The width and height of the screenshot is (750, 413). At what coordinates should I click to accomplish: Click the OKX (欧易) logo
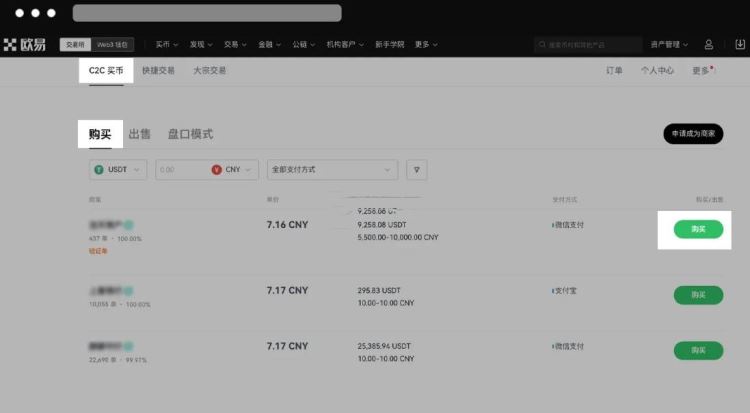coord(25,45)
